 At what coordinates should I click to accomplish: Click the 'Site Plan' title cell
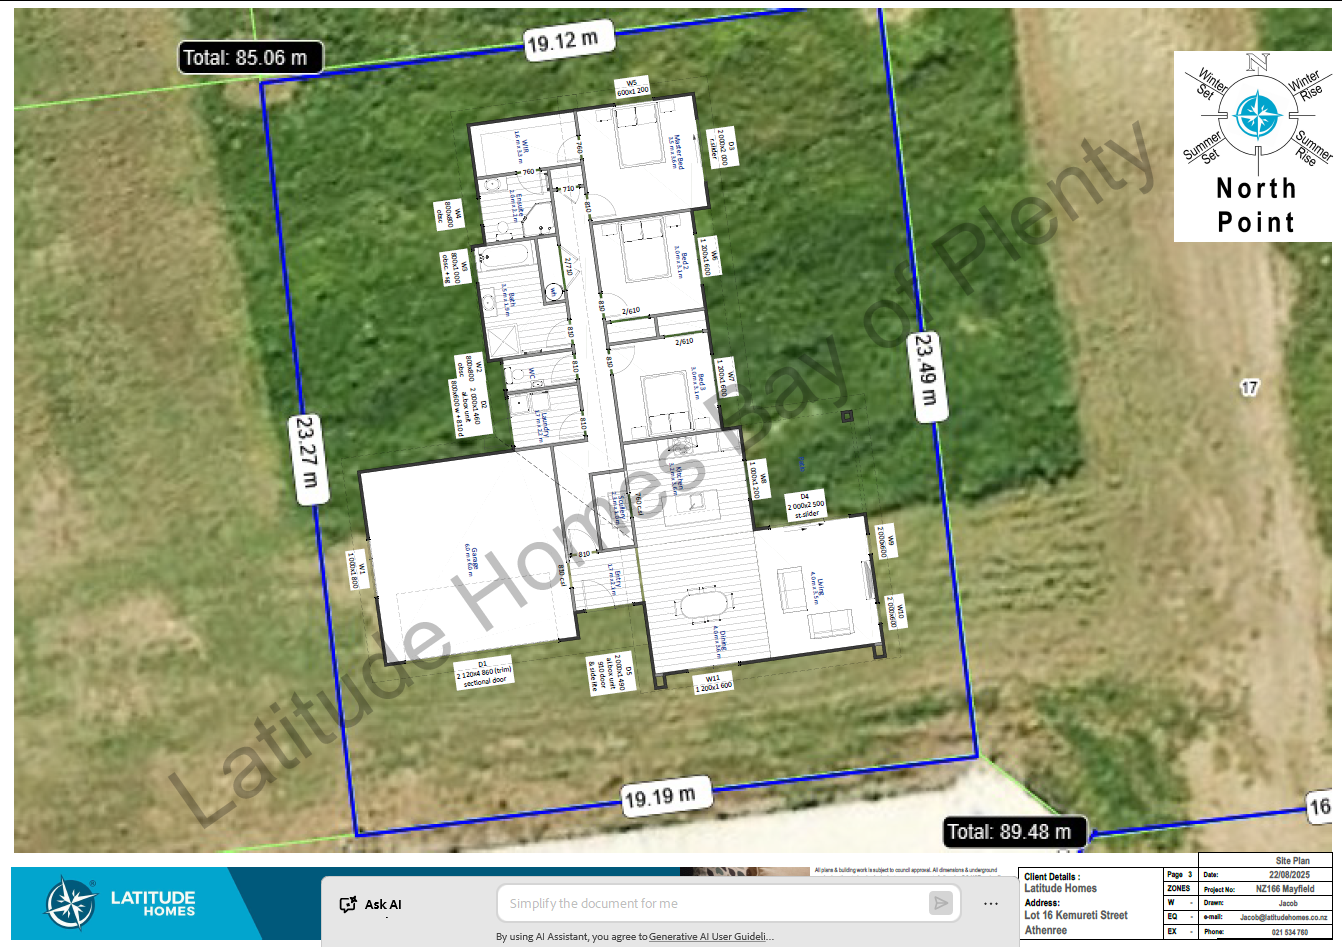click(x=1292, y=860)
